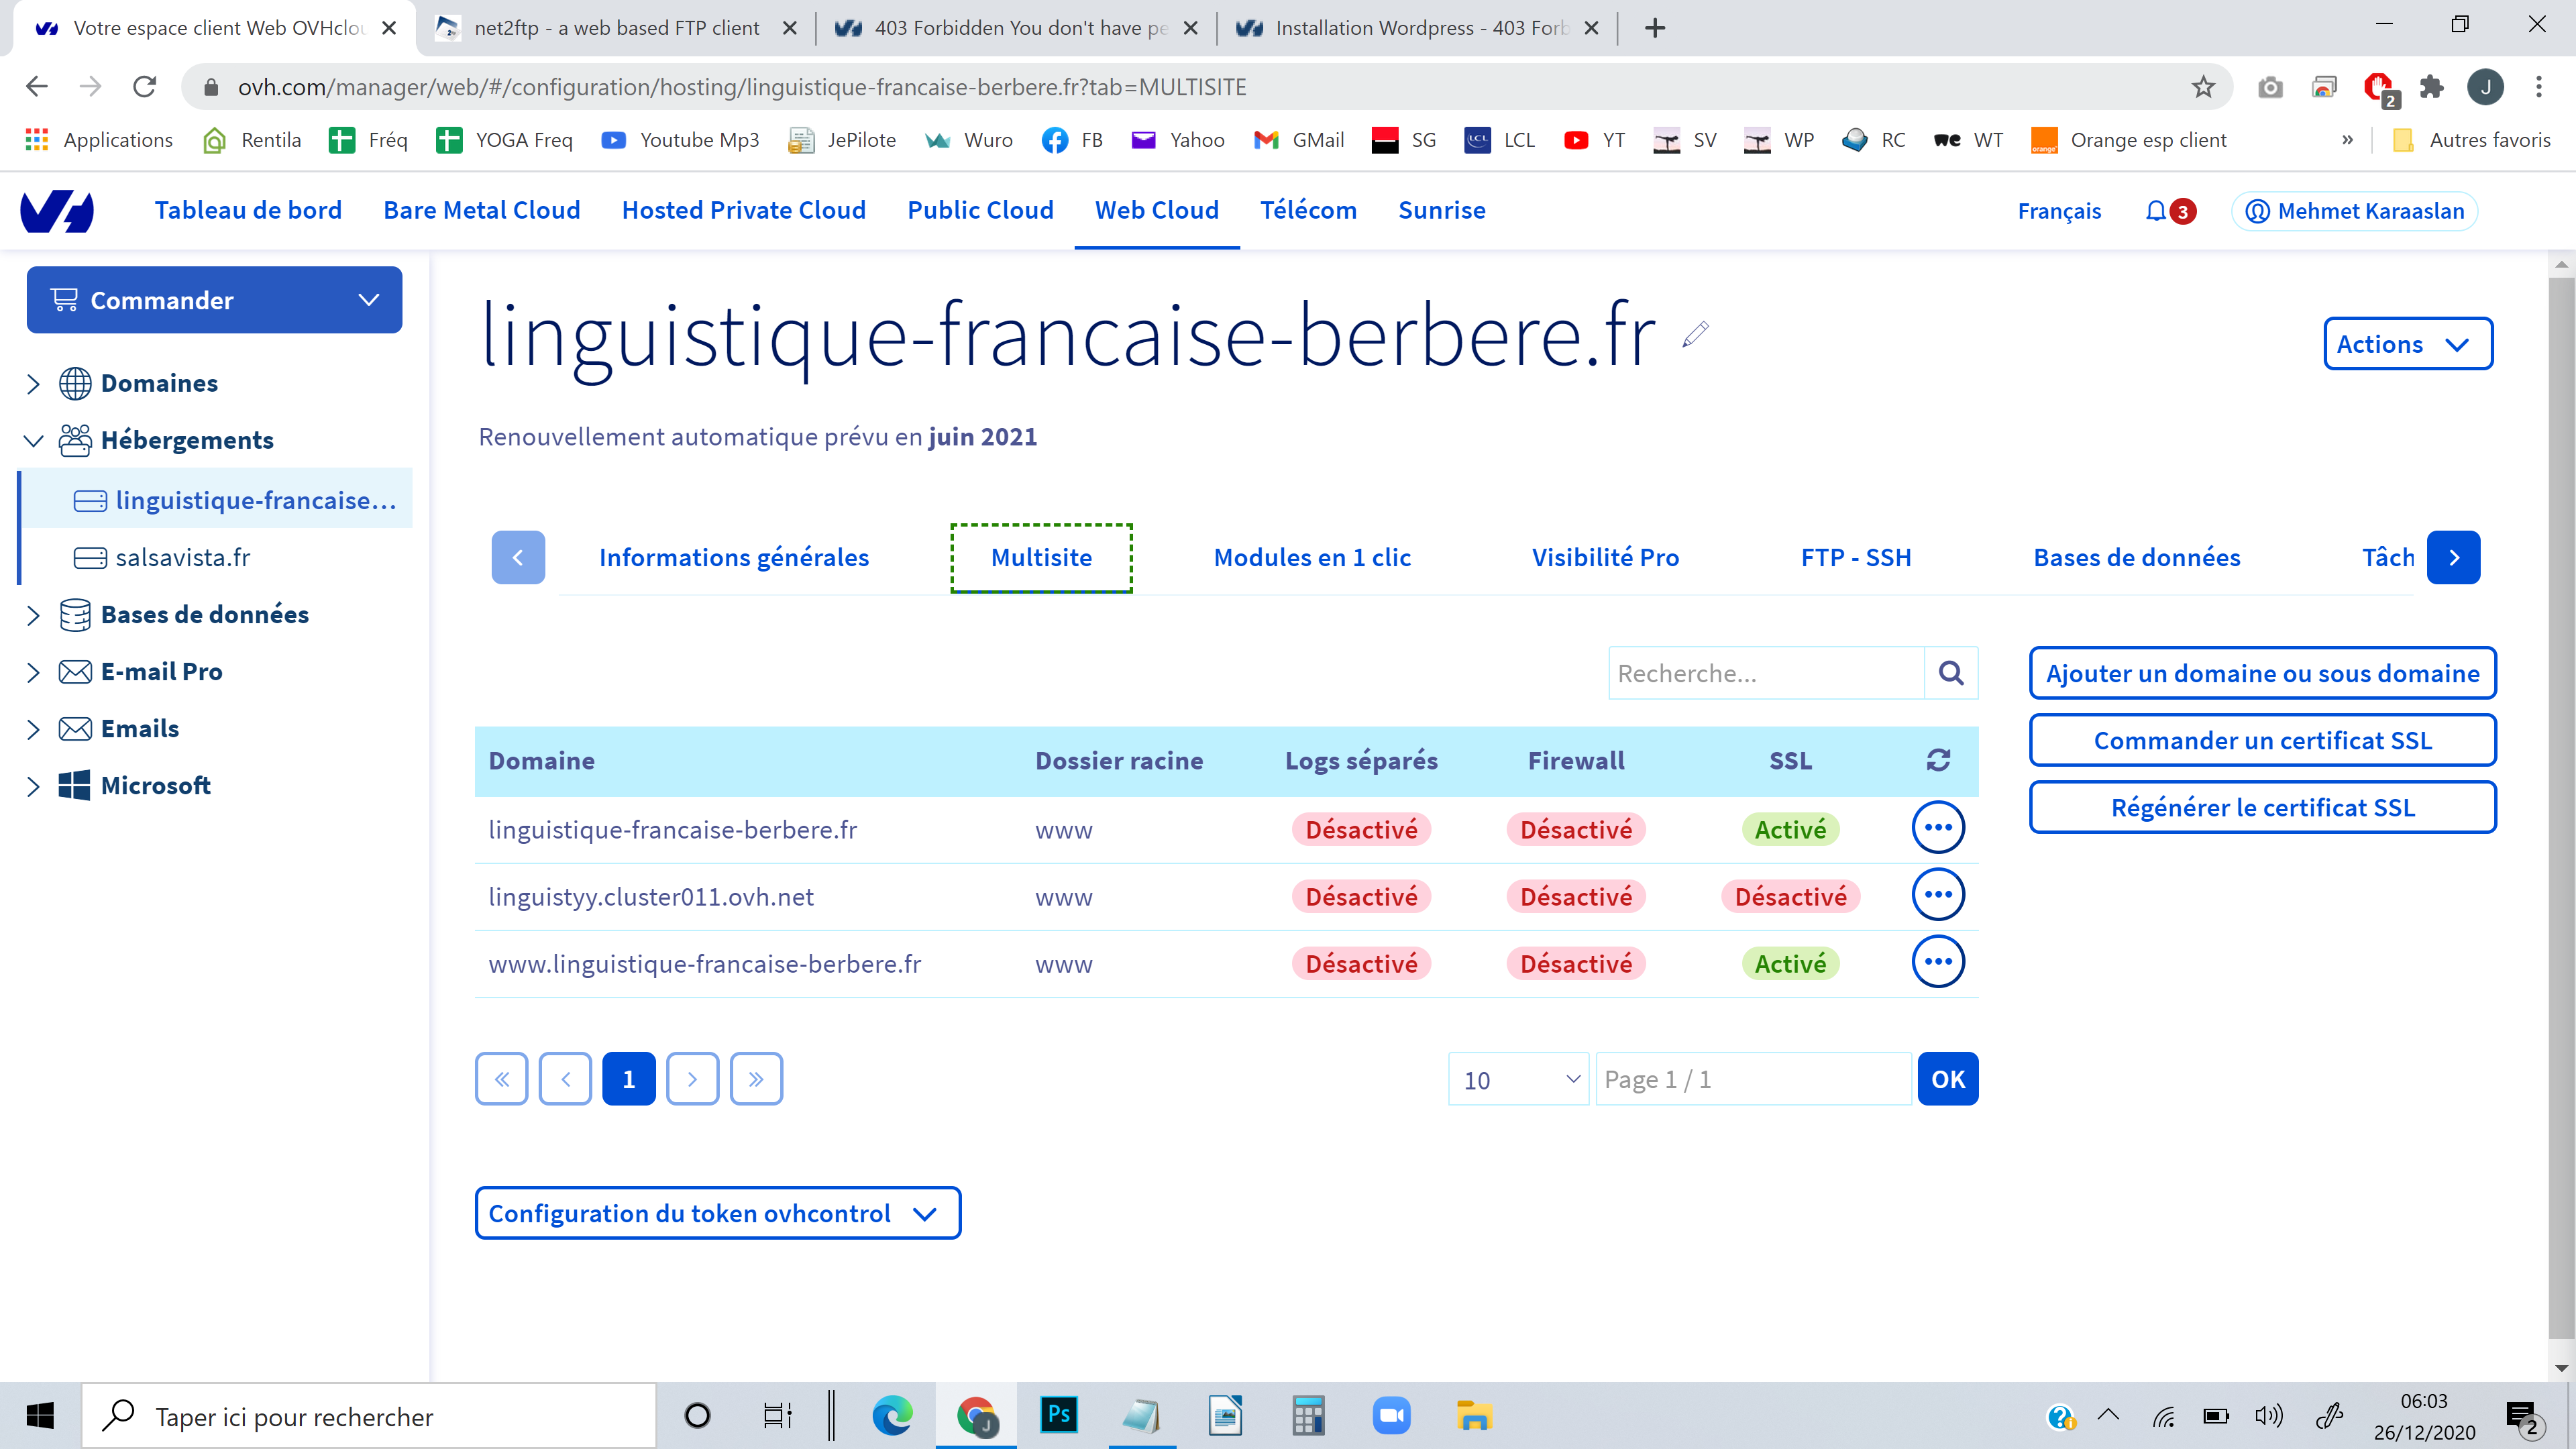Switch to the FTP - SSH tab
This screenshot has width=2576, height=1449.
1855,558
